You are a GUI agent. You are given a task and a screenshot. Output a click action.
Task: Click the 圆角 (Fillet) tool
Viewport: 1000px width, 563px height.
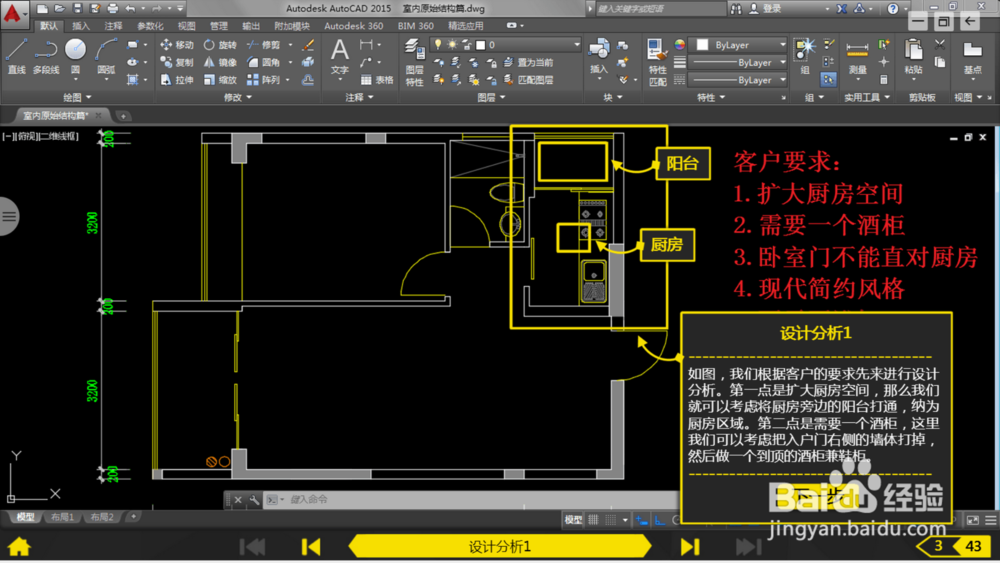click(x=263, y=62)
